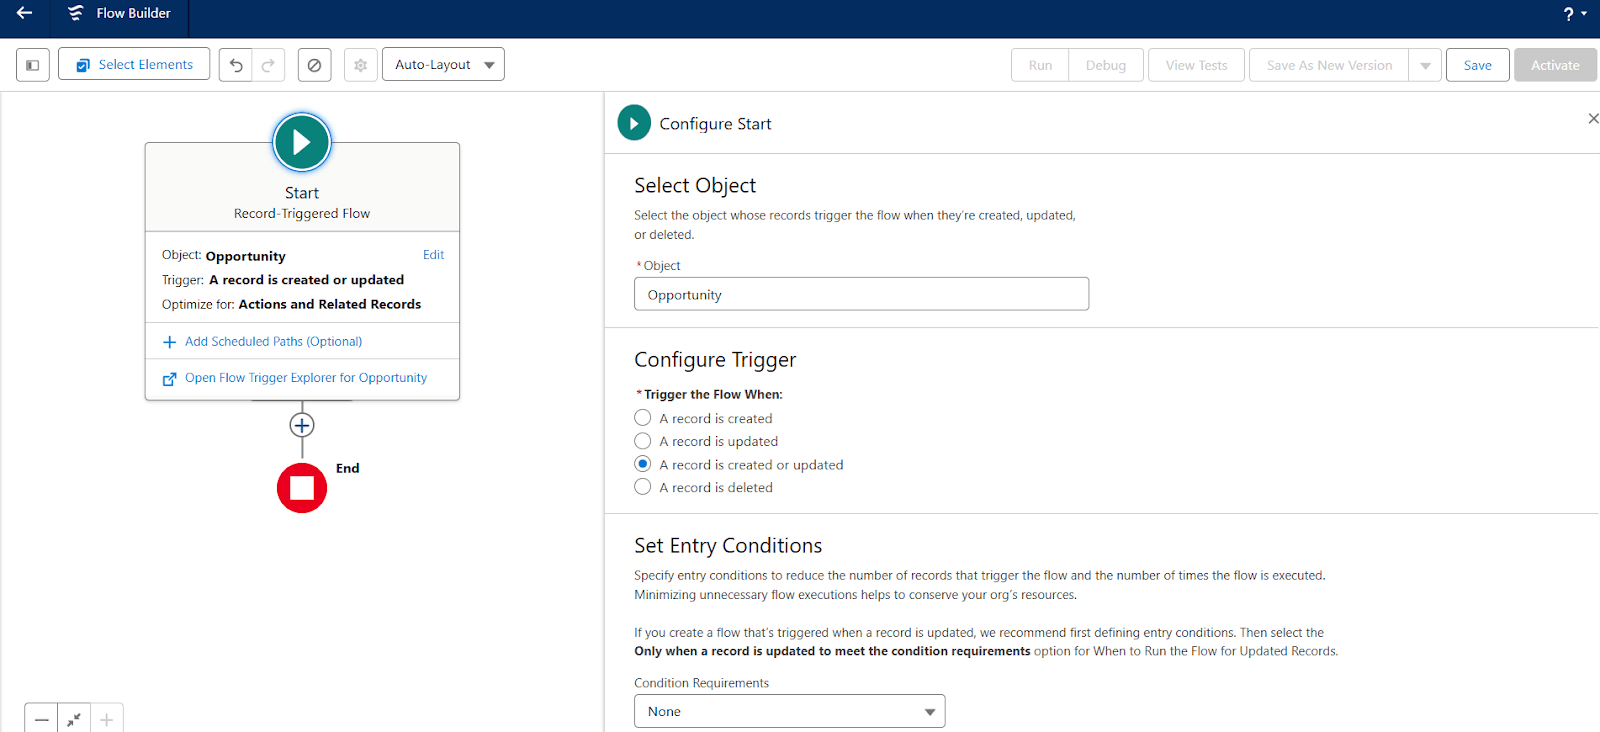
Task: Click the circle-slash toolbar icon
Action: 314,65
